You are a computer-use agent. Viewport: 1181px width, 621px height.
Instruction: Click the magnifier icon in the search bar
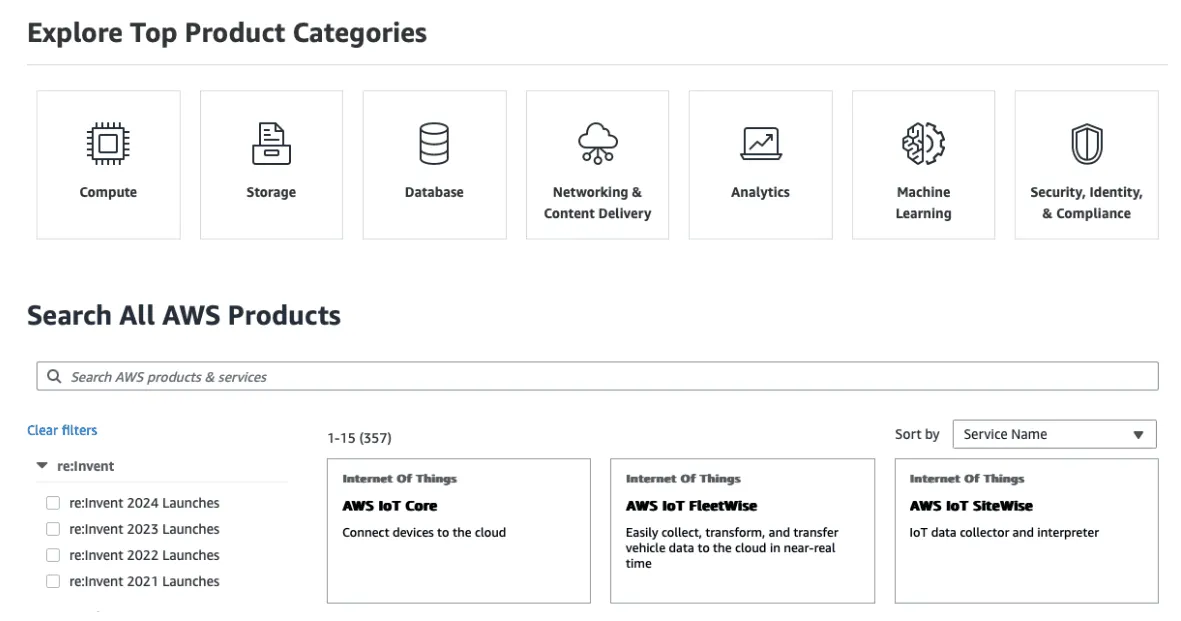[x=54, y=377]
